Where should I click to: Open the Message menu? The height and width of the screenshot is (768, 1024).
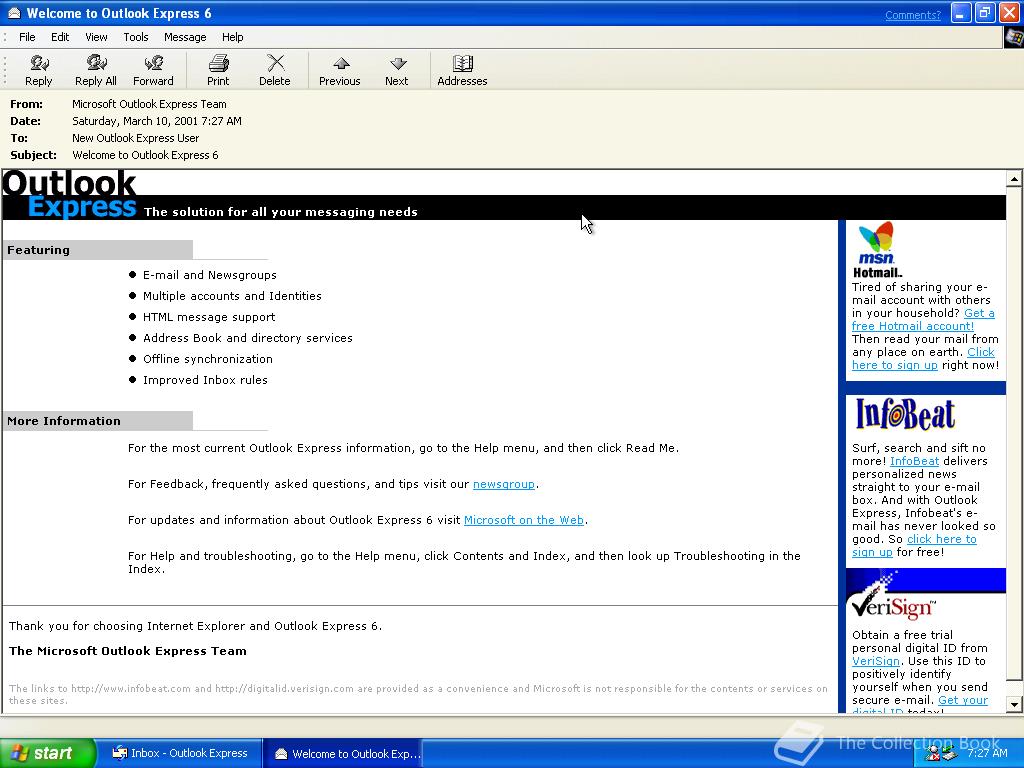point(185,37)
